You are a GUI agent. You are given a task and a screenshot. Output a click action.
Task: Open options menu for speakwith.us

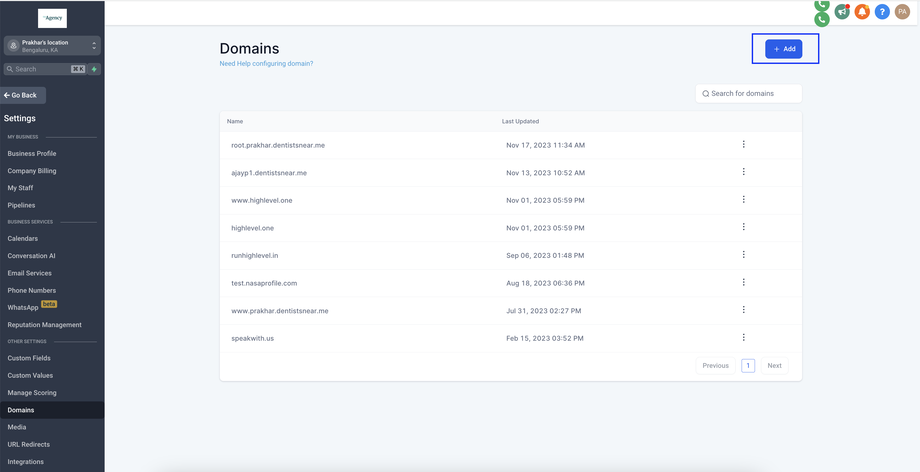(x=744, y=338)
